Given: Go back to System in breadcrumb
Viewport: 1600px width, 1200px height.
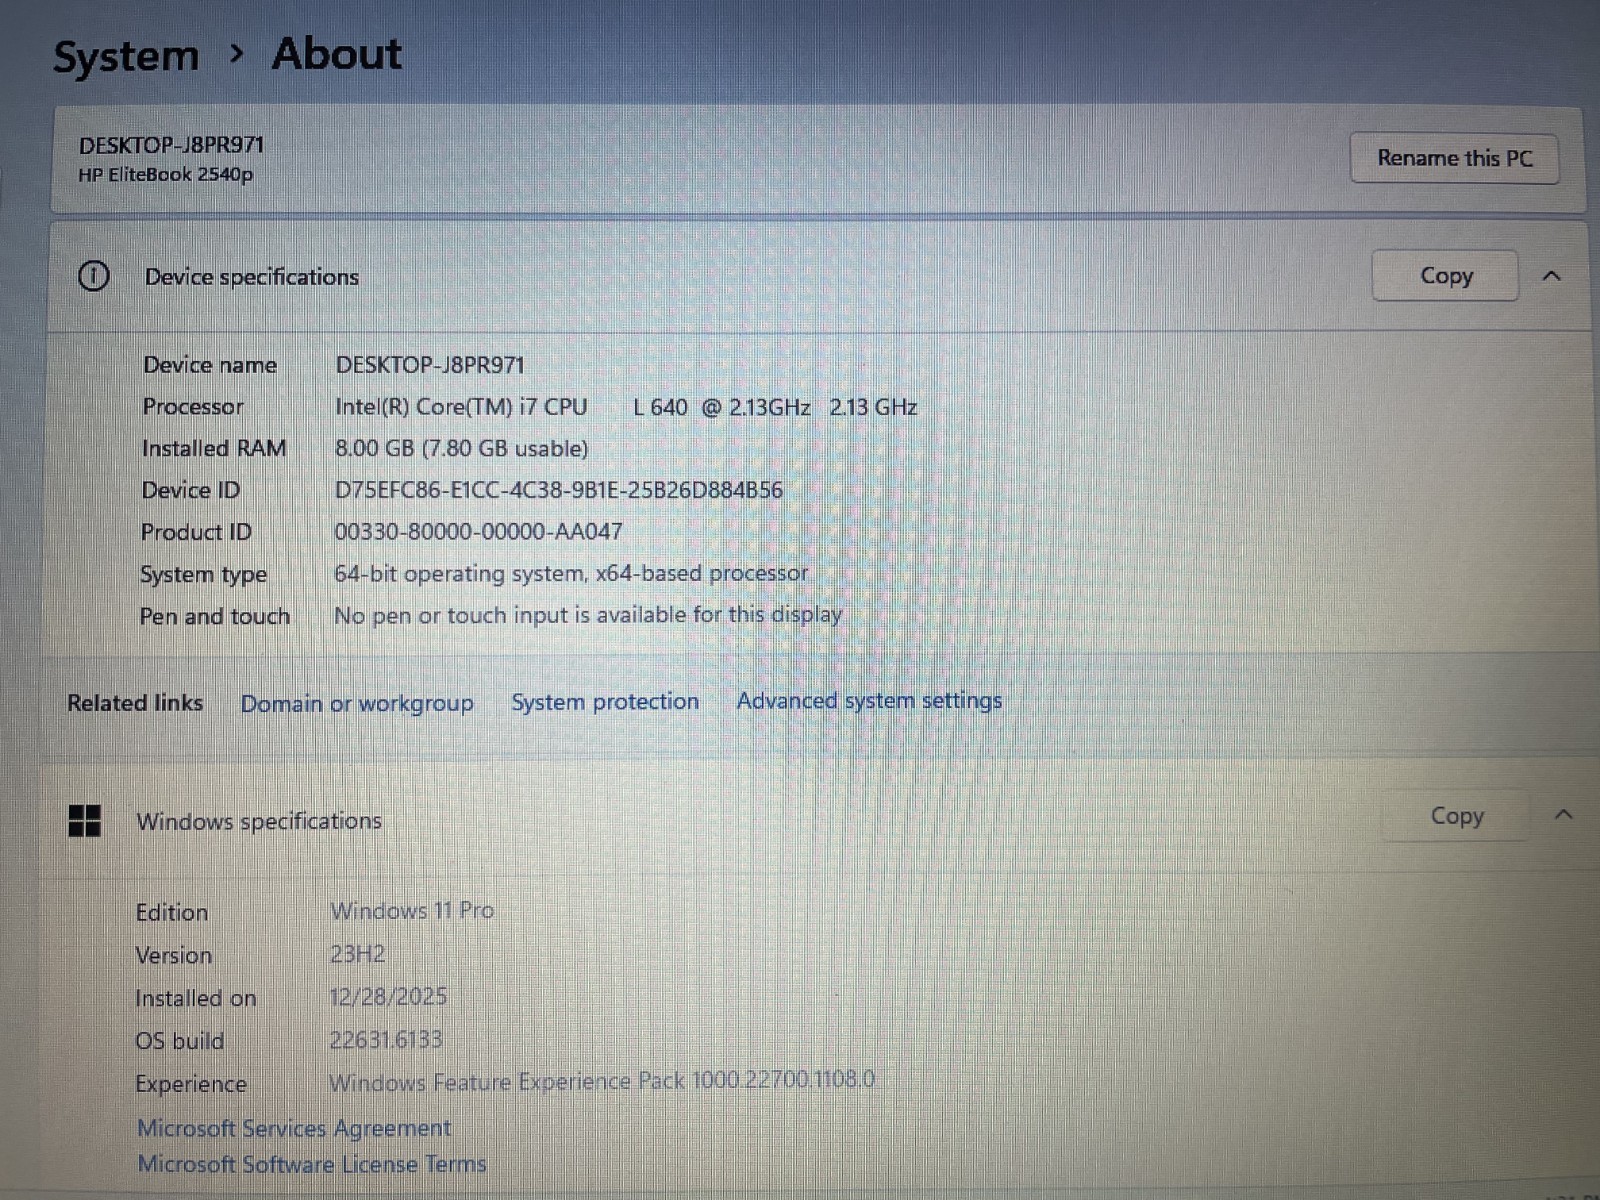Looking at the screenshot, I should click(x=126, y=56).
